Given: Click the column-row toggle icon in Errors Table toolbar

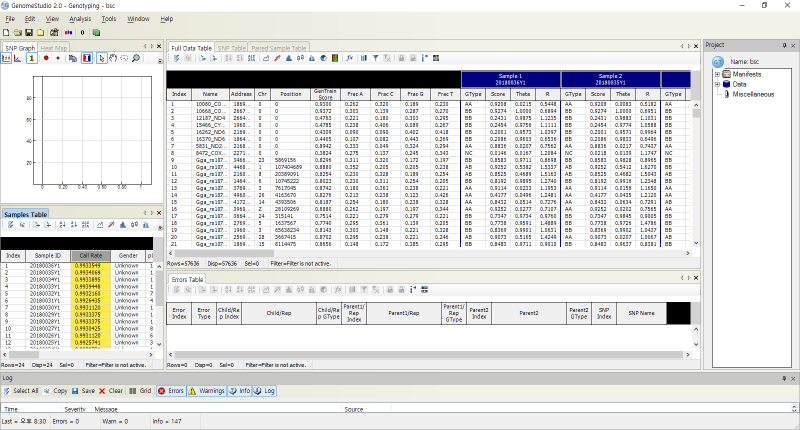Looking at the screenshot, I should [x=412, y=290].
